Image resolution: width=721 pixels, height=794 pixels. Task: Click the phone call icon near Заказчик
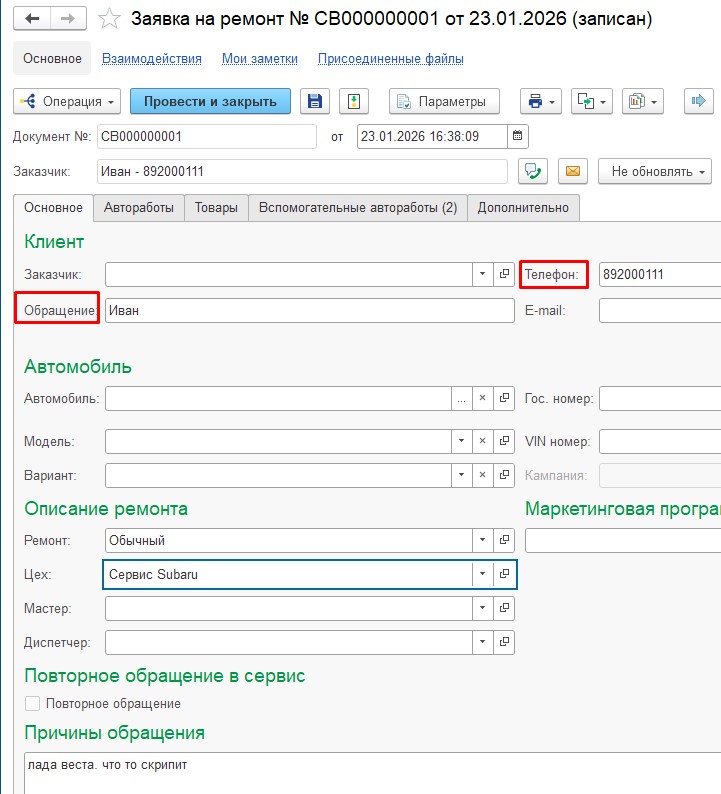coord(533,171)
